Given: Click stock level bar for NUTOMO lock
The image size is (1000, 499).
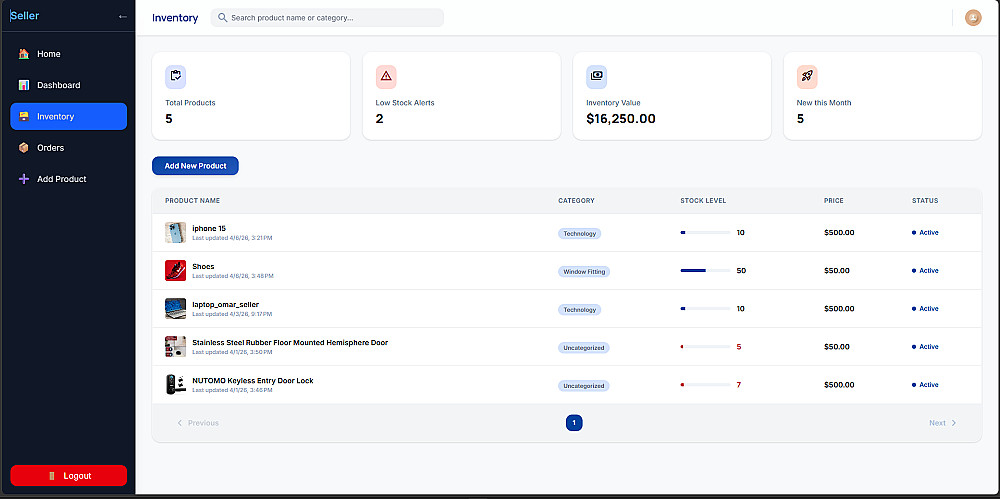Looking at the screenshot, I should 705,385.
